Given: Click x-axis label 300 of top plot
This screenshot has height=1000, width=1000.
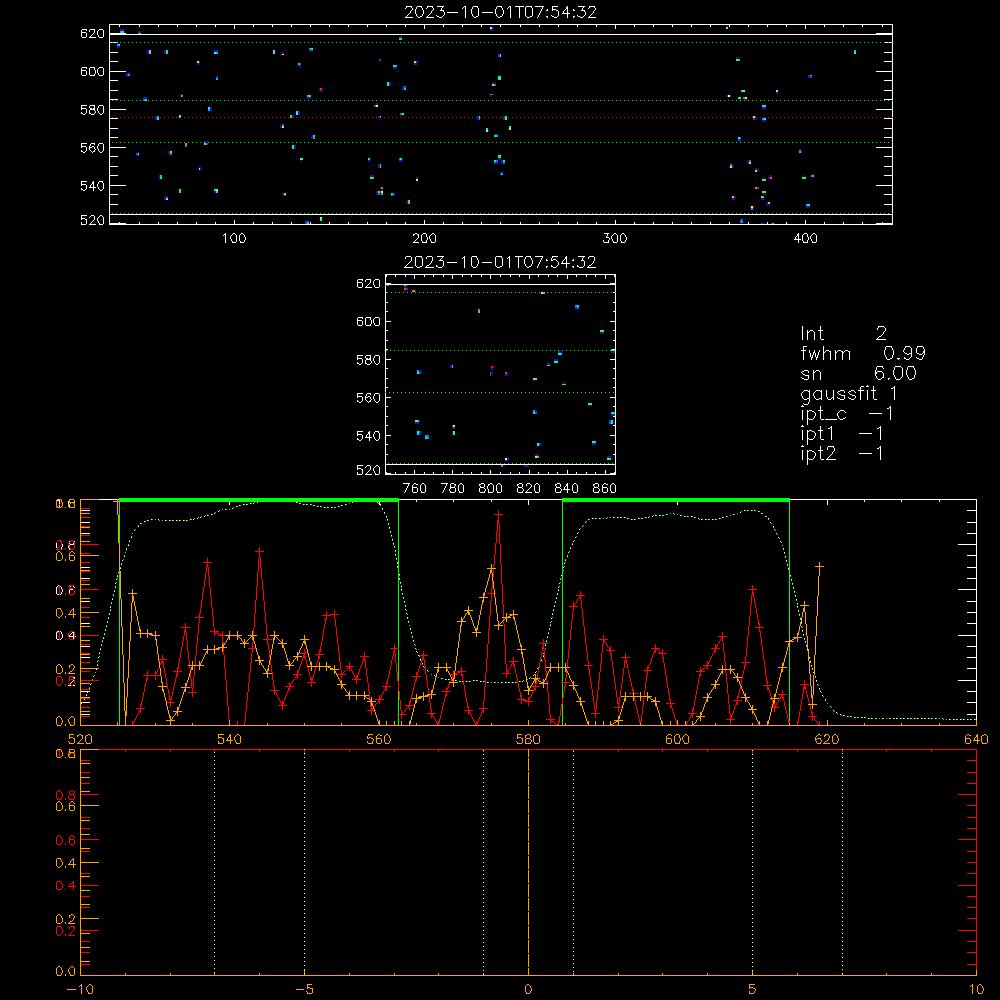Looking at the screenshot, I should point(615,239).
